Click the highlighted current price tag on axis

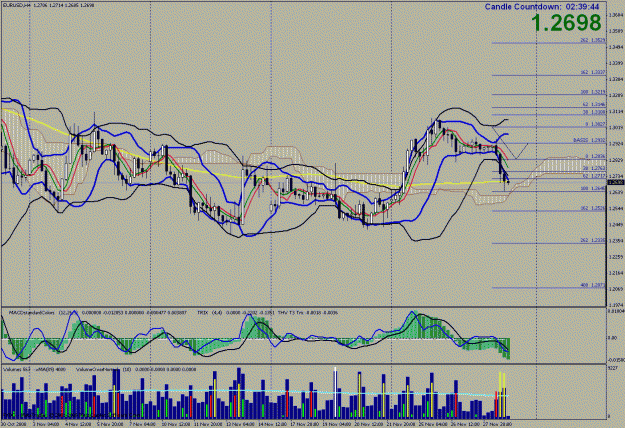(x=616, y=182)
